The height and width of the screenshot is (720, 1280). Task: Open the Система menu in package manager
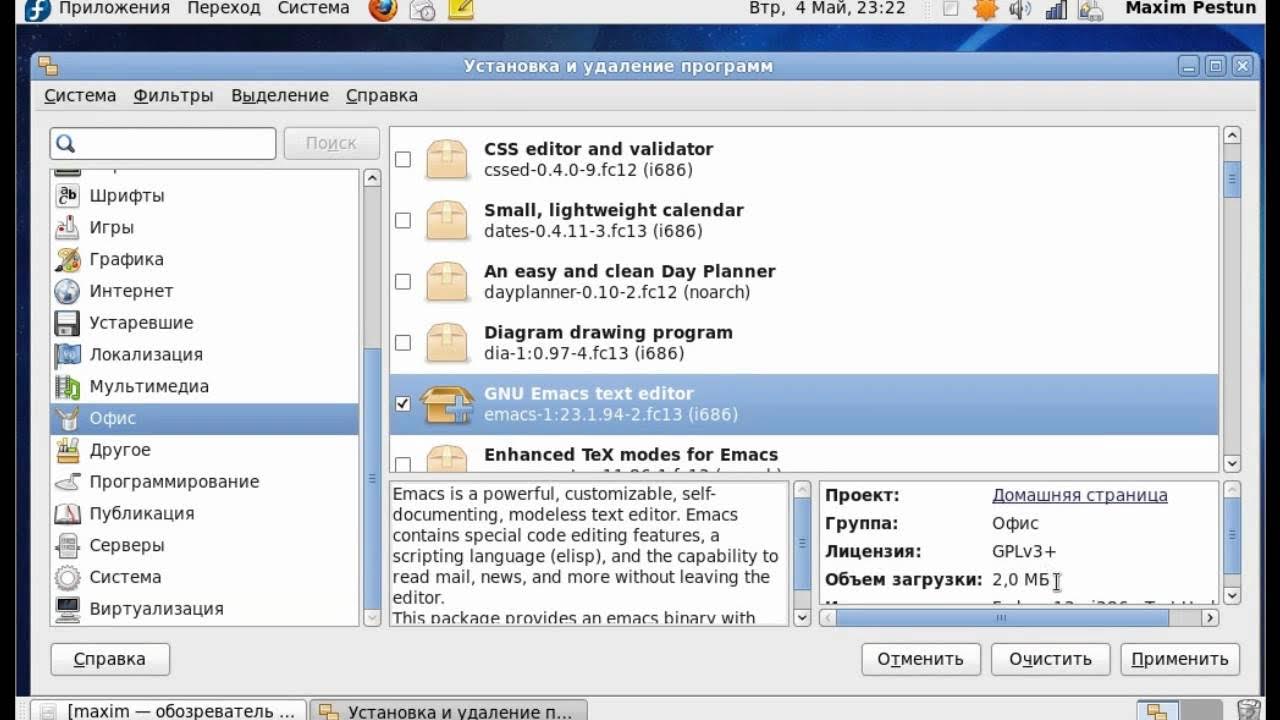coord(80,96)
